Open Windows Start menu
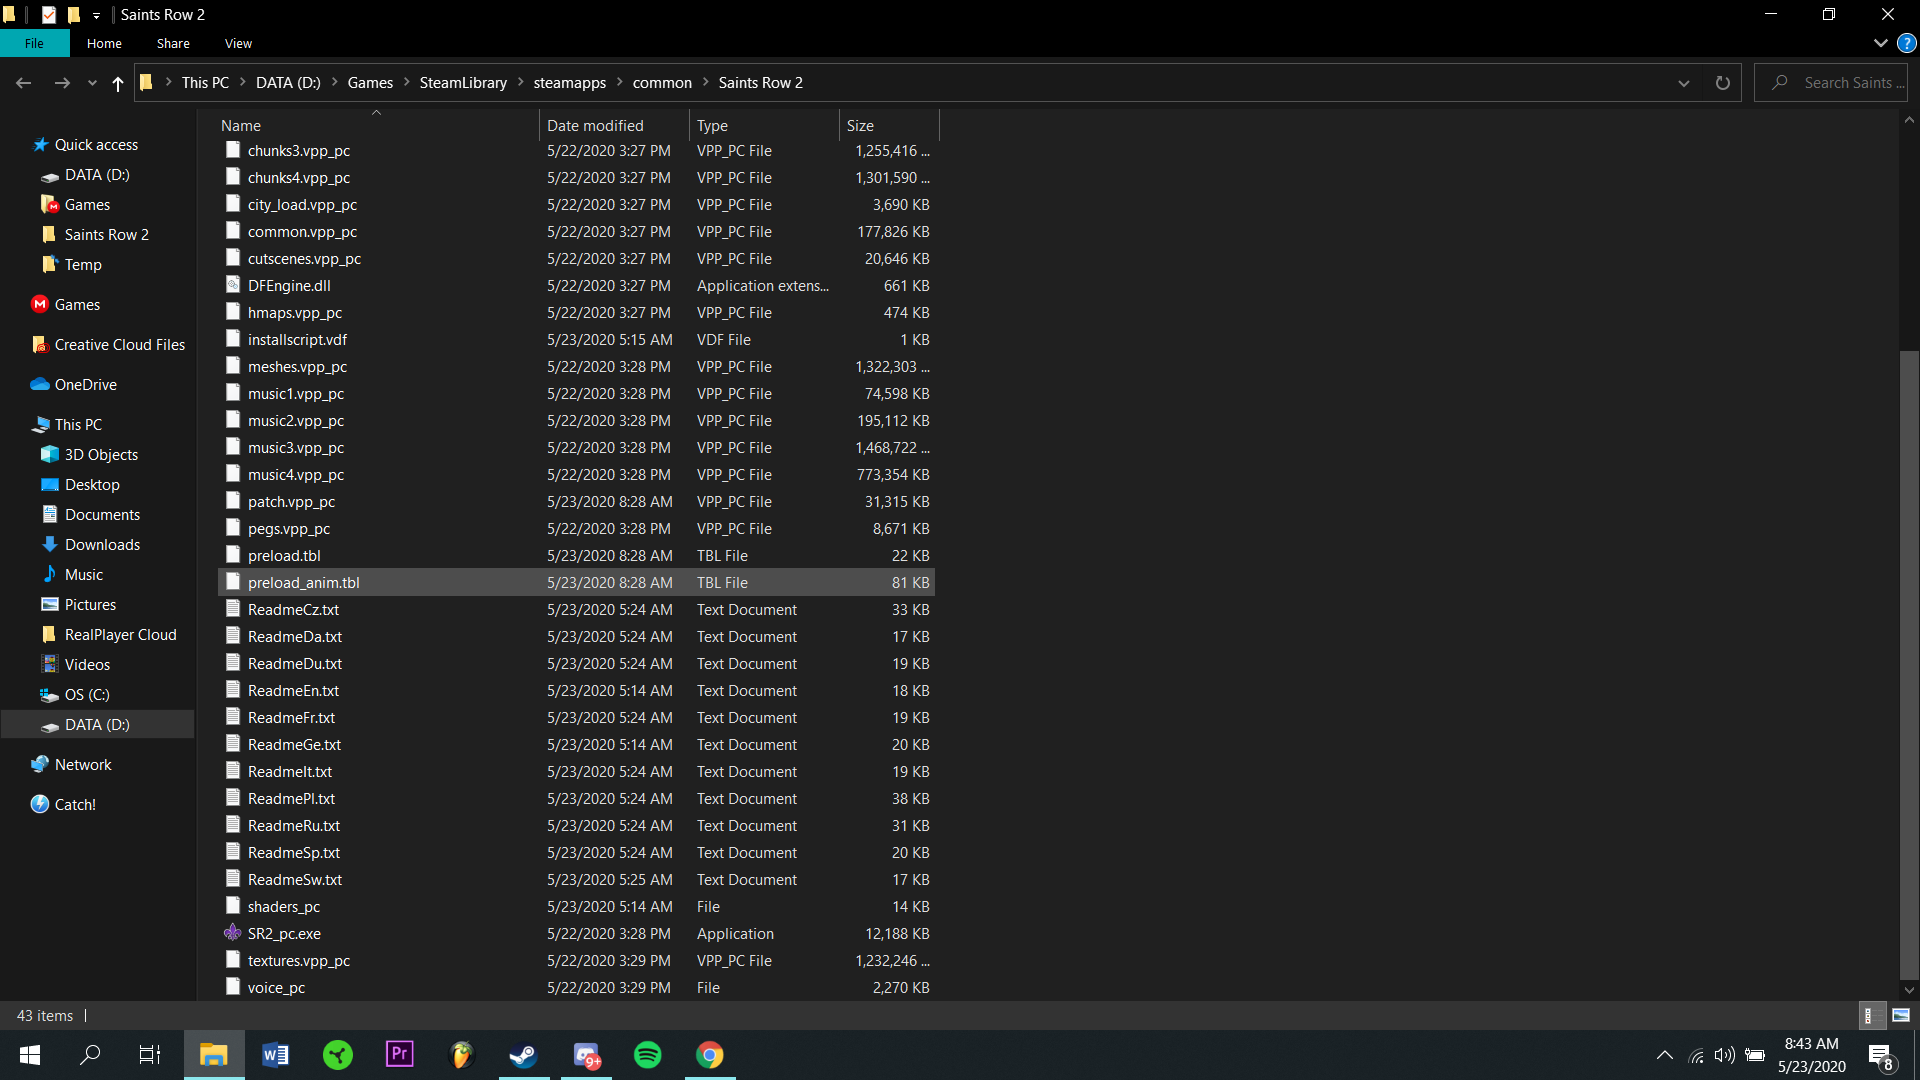Screen dimensions: 1920x1080 [30, 1055]
